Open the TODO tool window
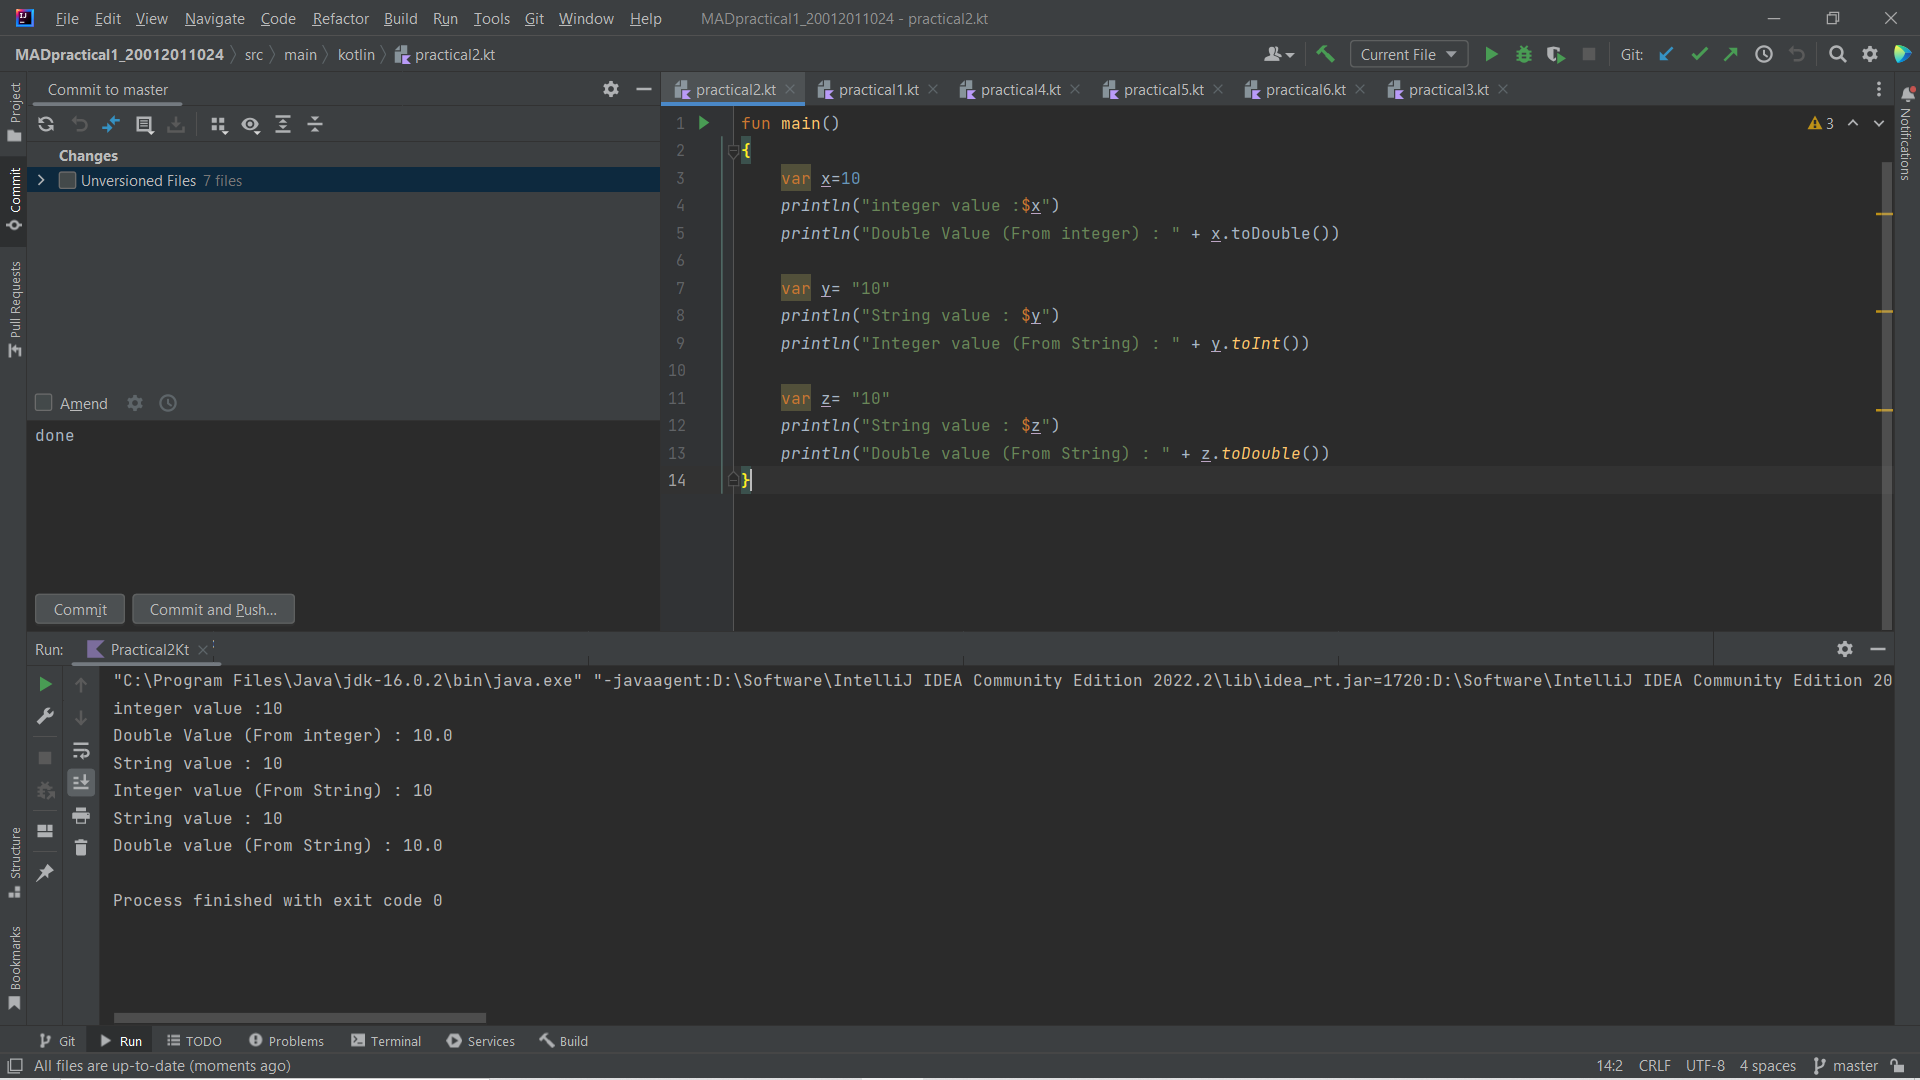 [x=194, y=1041]
